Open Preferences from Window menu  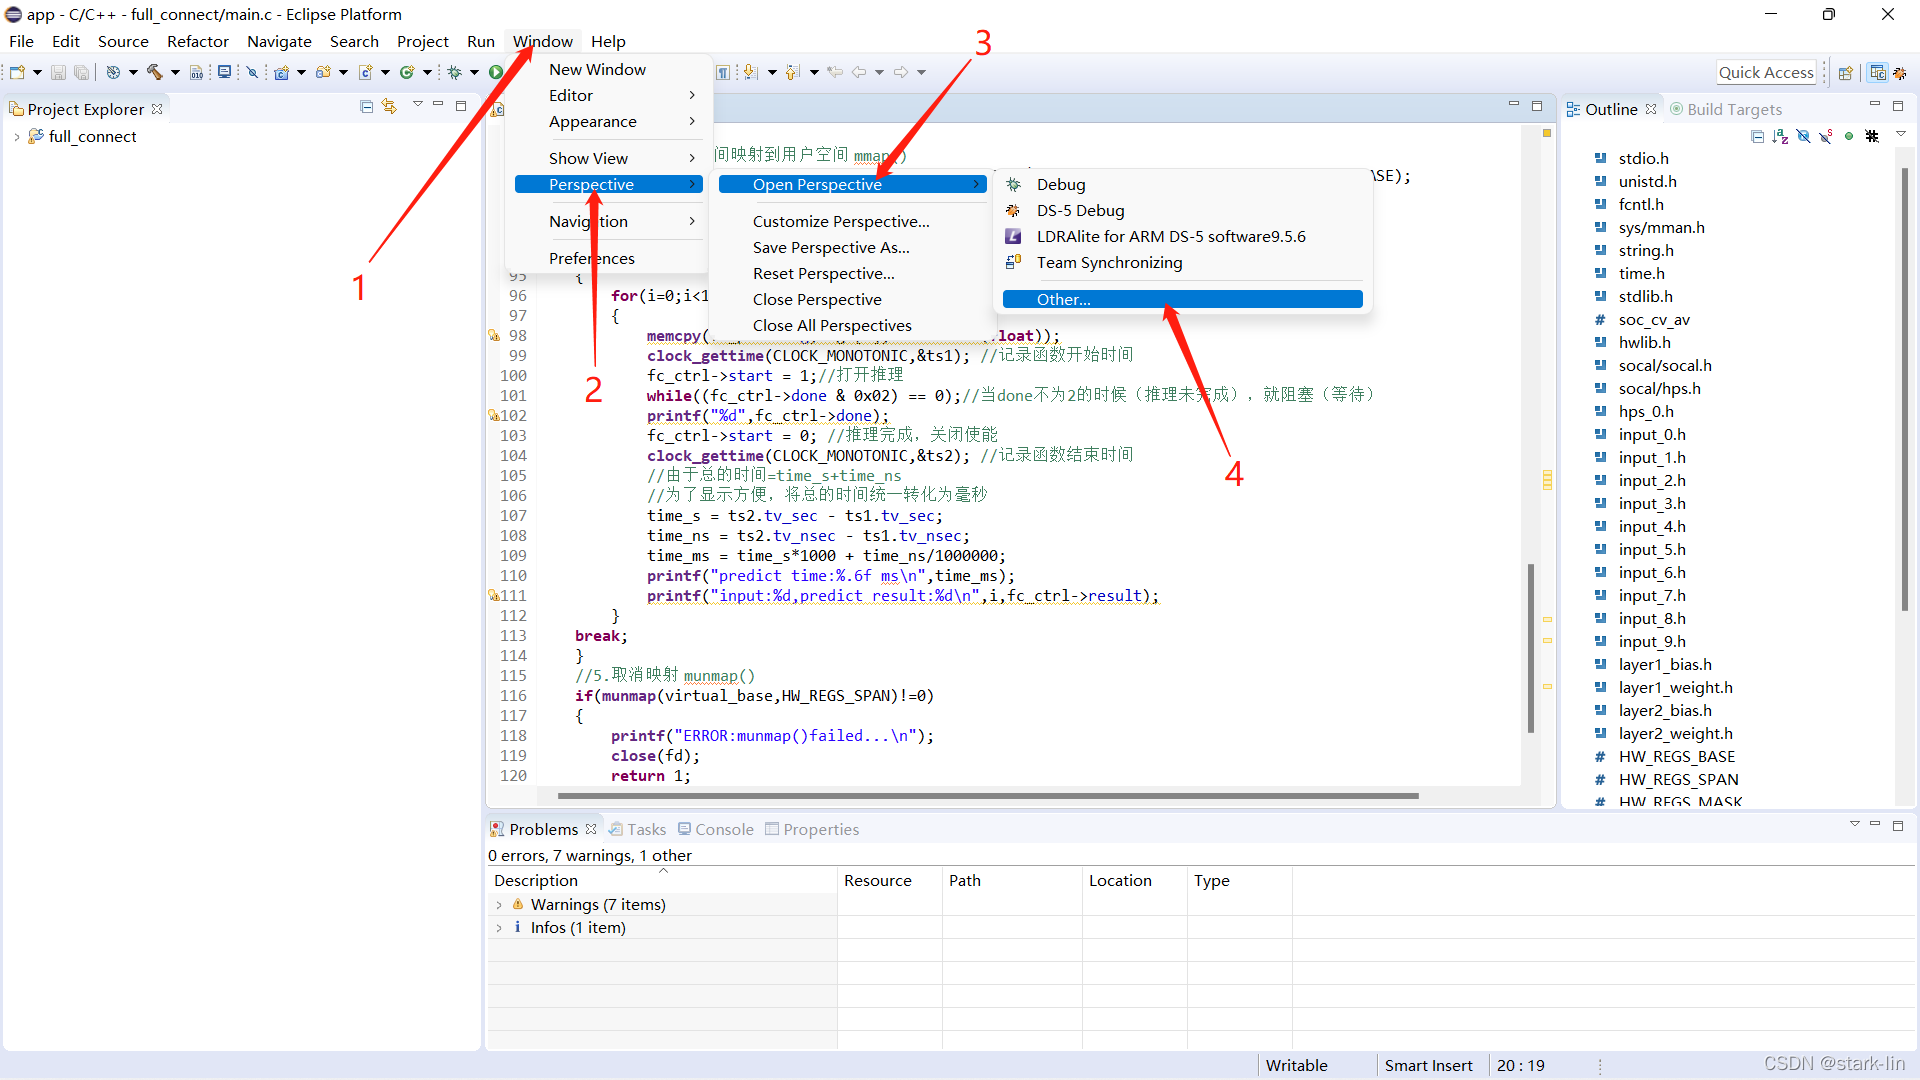[591, 258]
